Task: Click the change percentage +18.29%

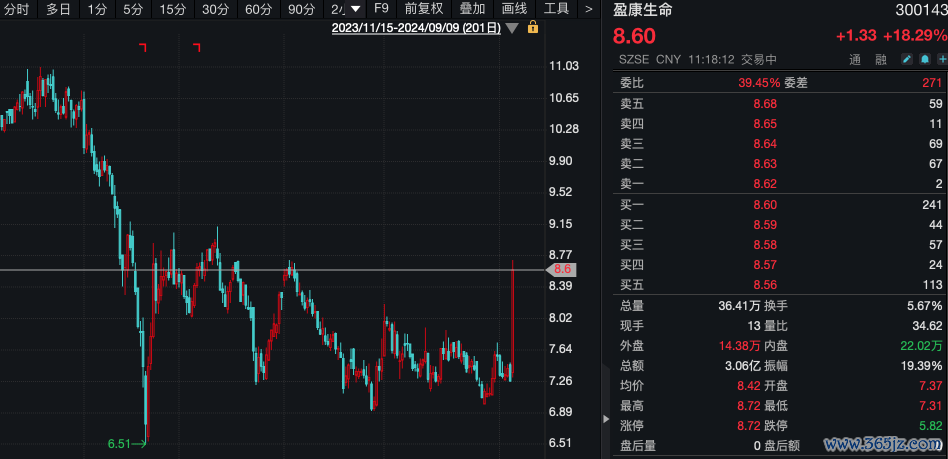Action: [x=915, y=36]
